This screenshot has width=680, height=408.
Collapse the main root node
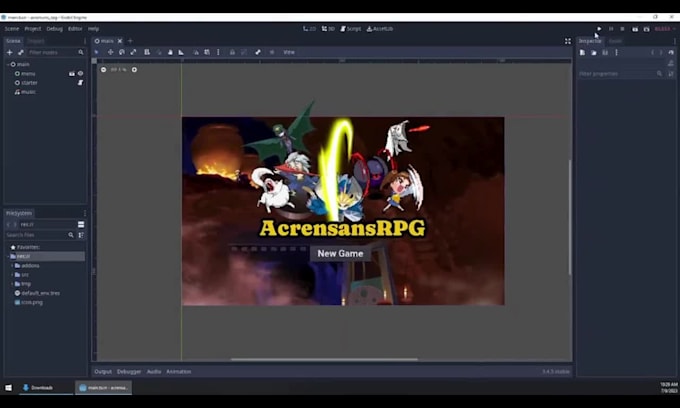coord(8,64)
